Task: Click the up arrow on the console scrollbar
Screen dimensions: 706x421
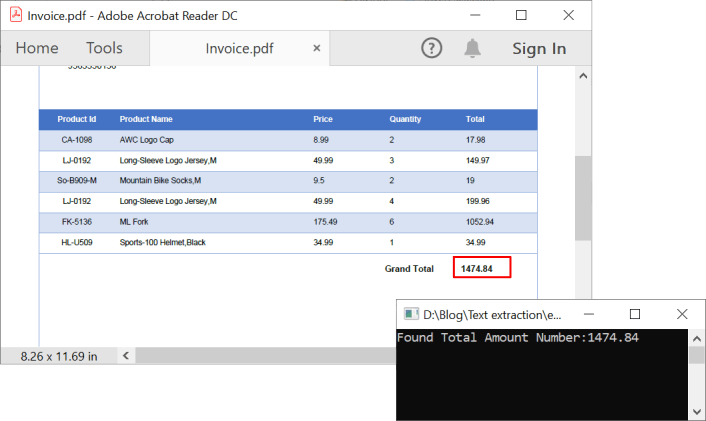Action: pyautogui.click(x=697, y=337)
